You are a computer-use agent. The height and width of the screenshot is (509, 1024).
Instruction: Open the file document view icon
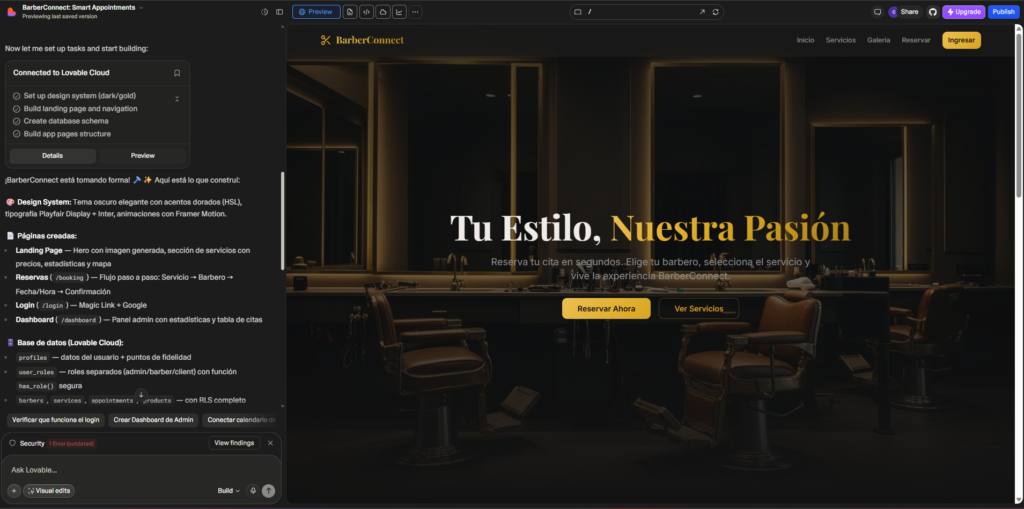[x=351, y=12]
